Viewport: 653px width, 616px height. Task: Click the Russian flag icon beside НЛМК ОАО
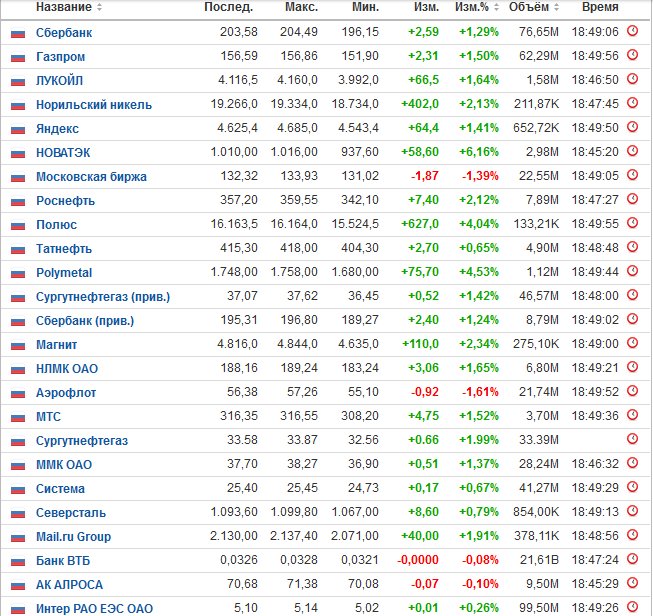18,369
